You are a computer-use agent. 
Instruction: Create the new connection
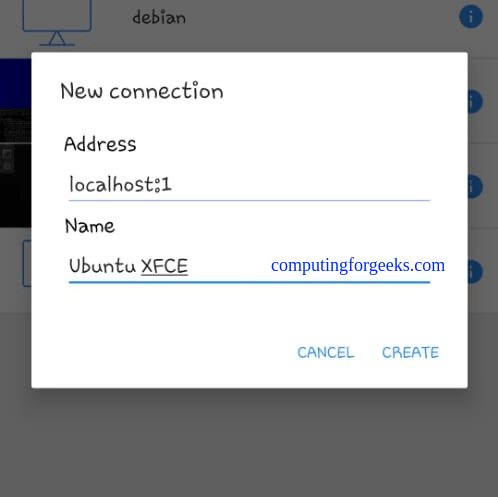(410, 352)
